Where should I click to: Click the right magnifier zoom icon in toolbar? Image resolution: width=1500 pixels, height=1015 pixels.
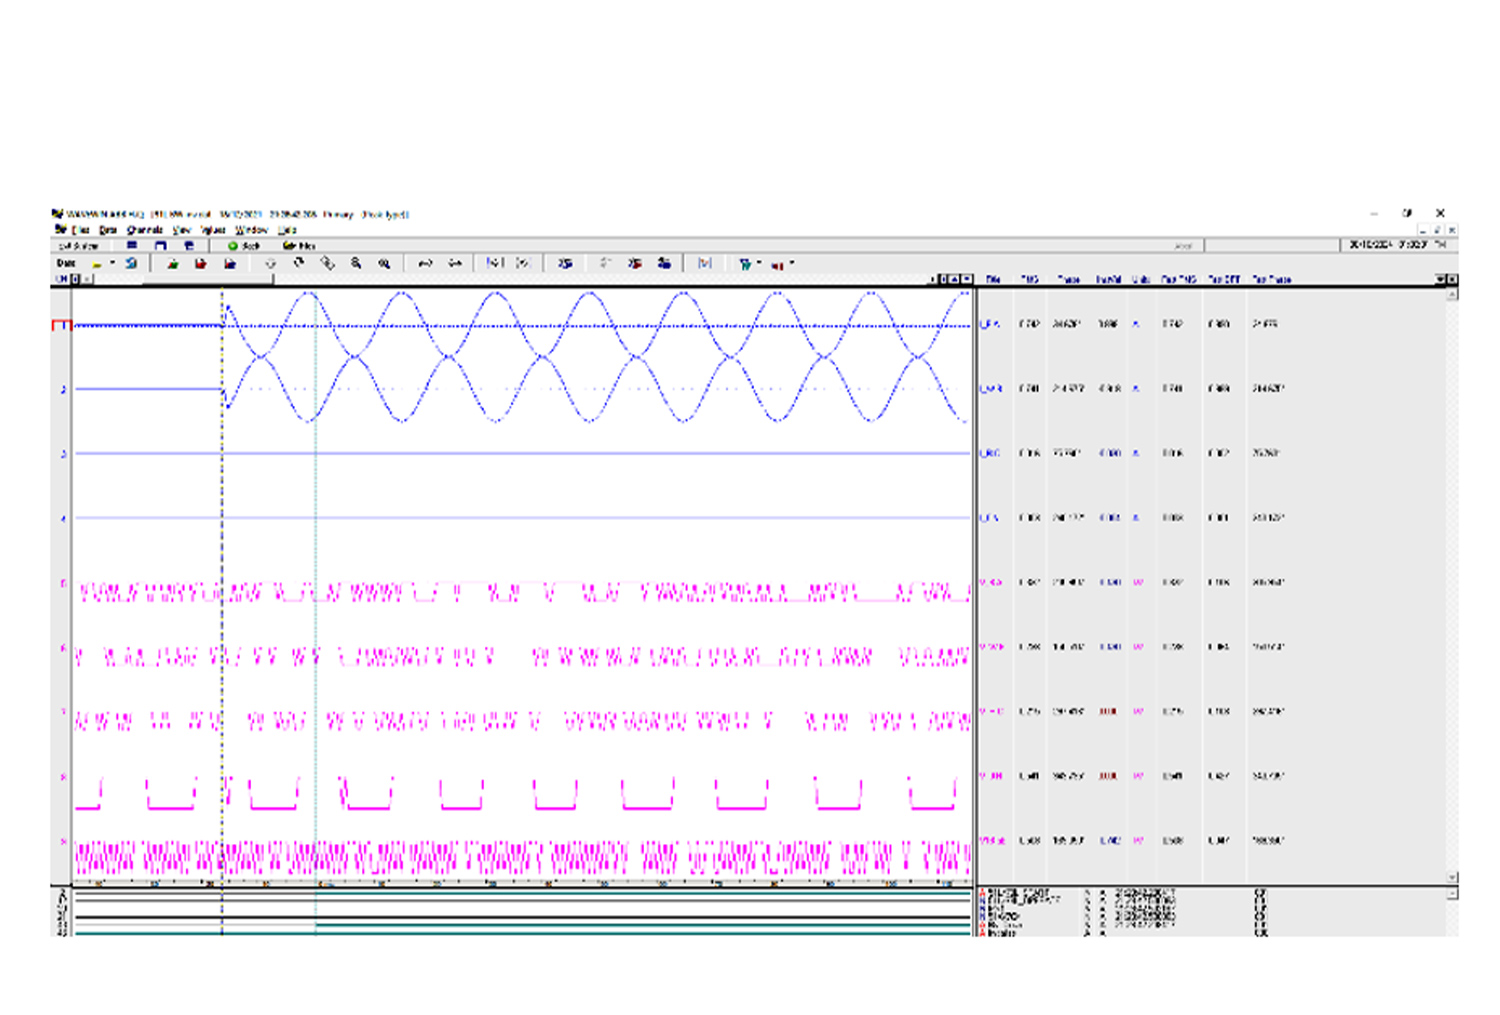(x=384, y=264)
